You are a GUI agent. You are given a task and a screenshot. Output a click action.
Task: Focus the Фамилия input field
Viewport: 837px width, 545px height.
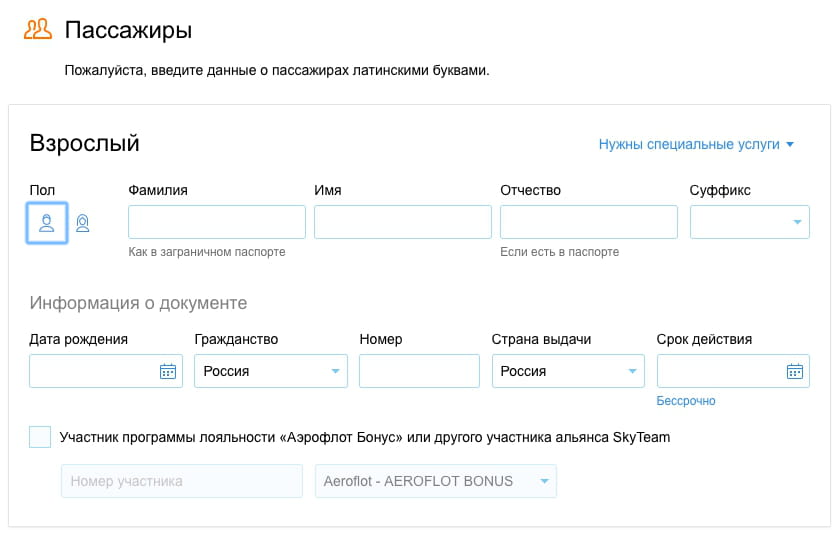[217, 222]
